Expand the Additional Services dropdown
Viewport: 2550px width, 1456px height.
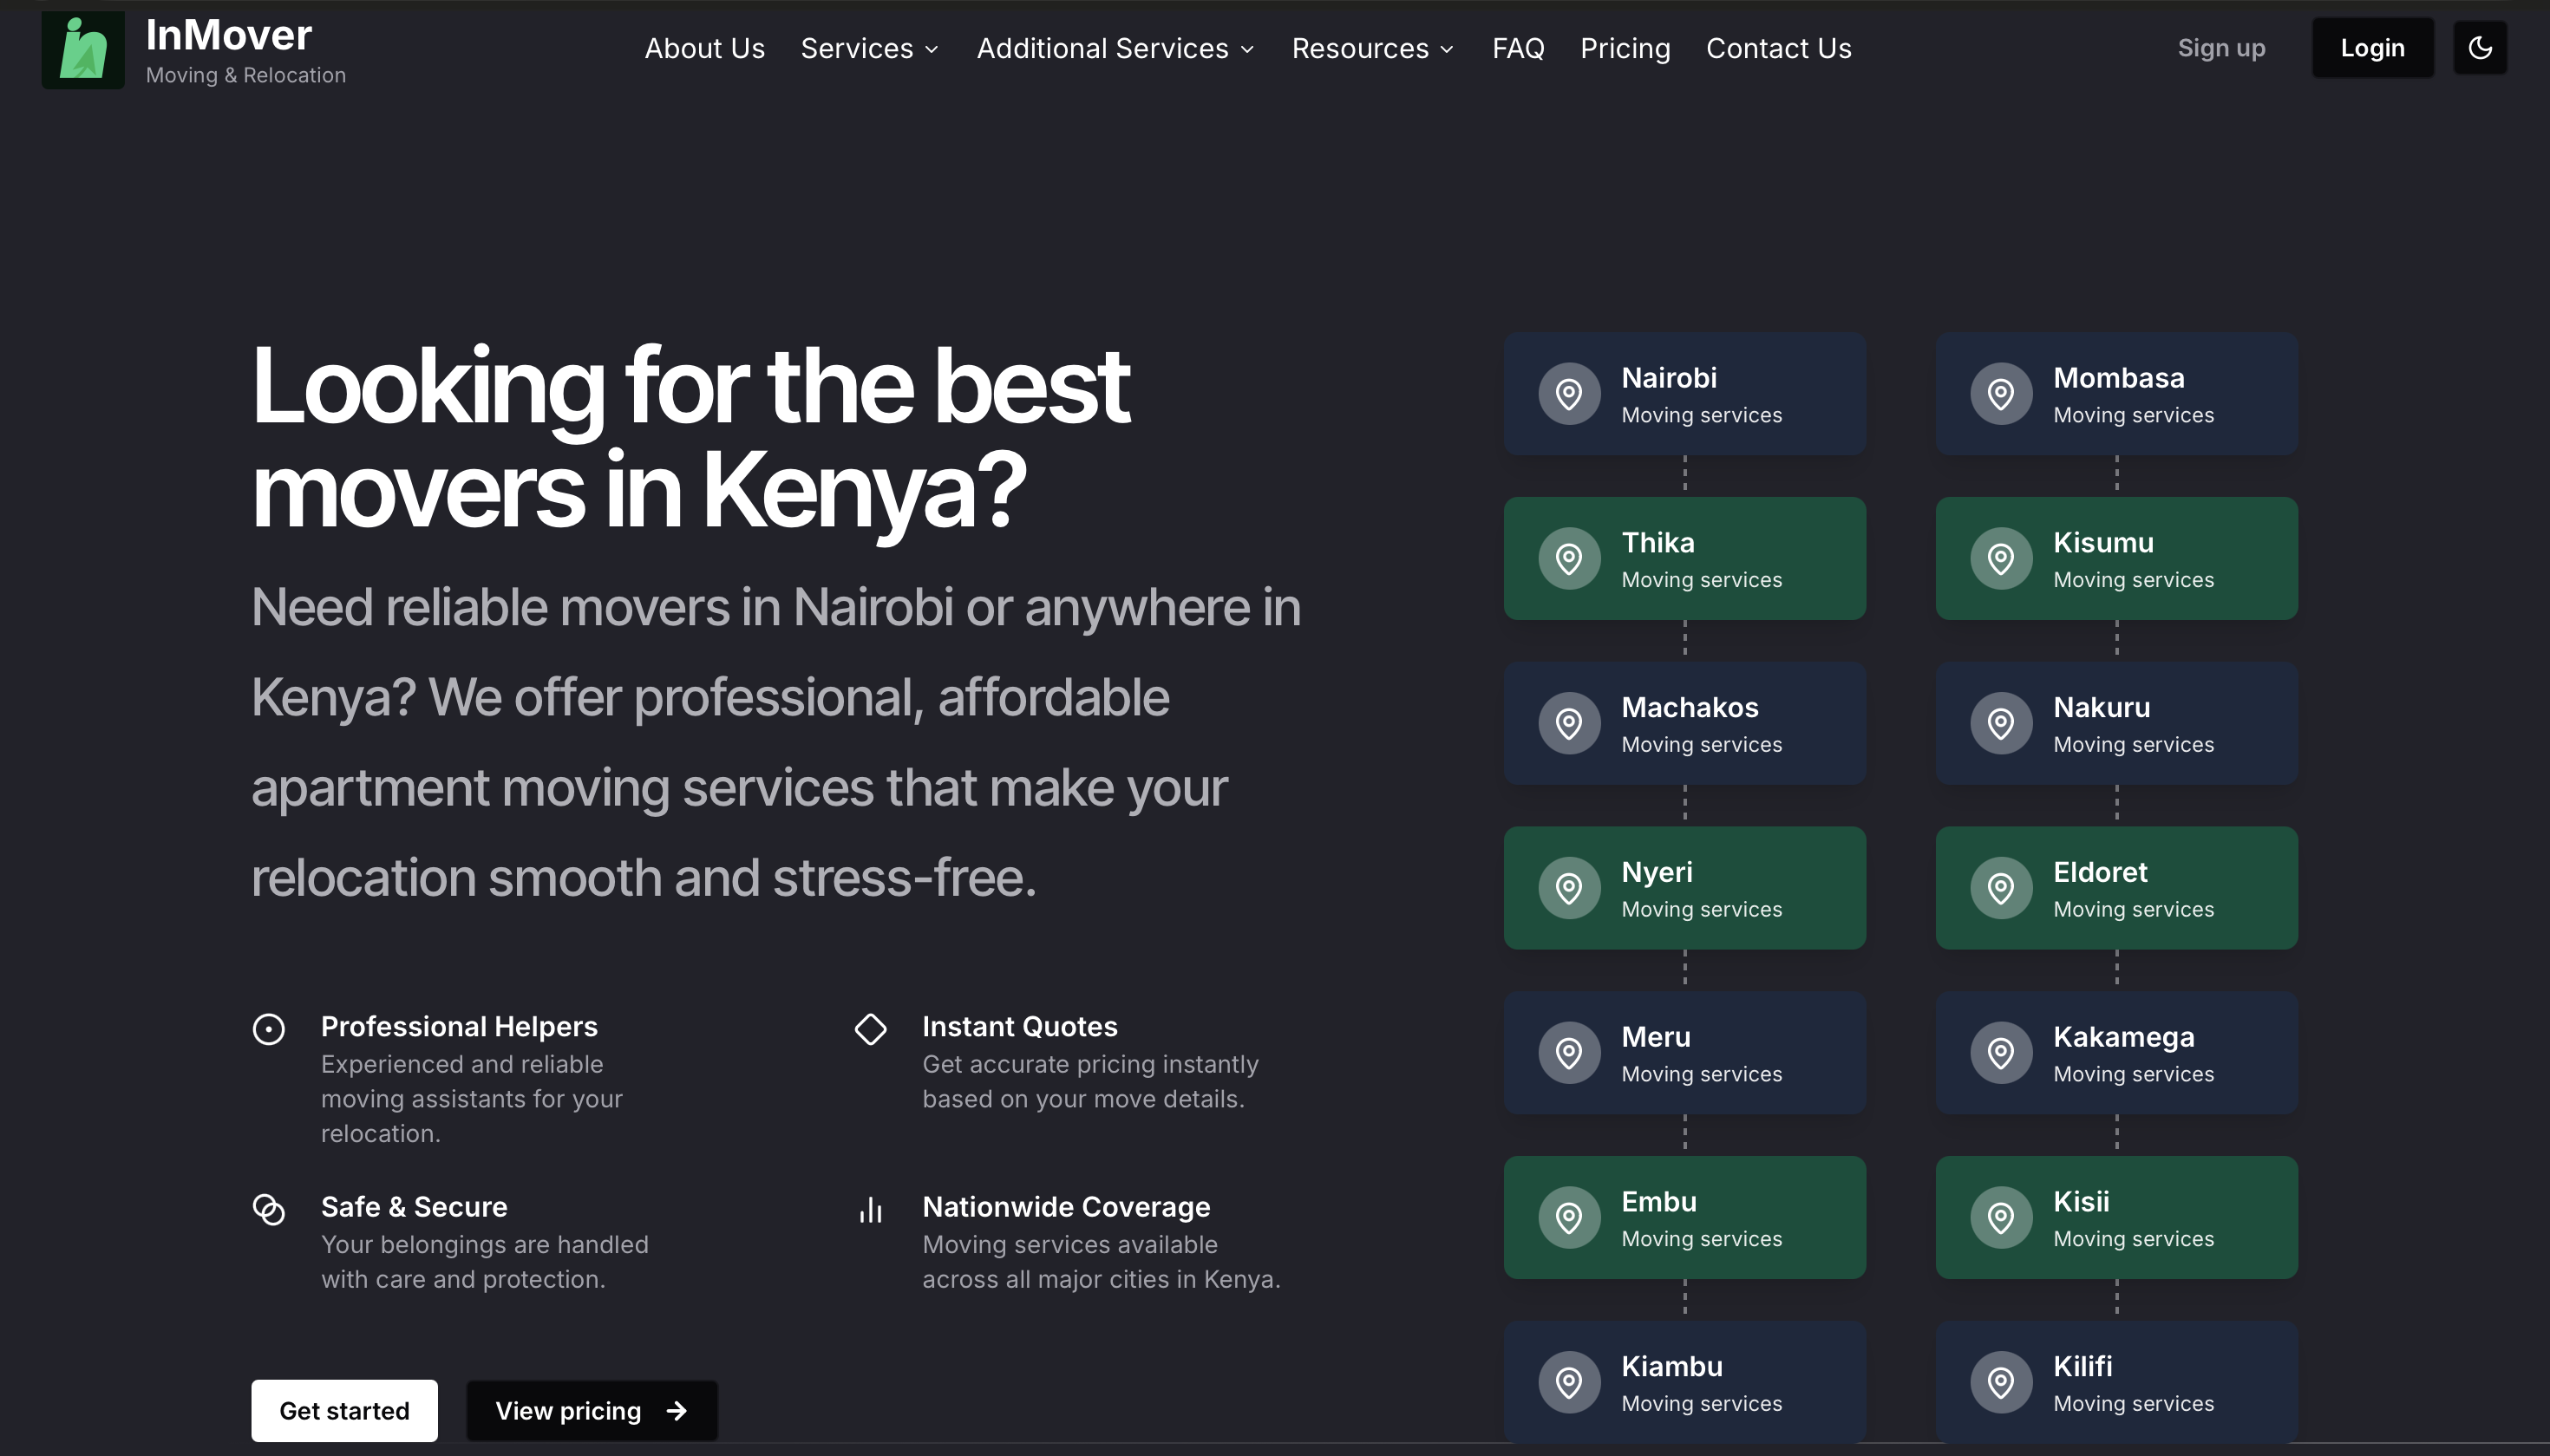coord(1115,48)
